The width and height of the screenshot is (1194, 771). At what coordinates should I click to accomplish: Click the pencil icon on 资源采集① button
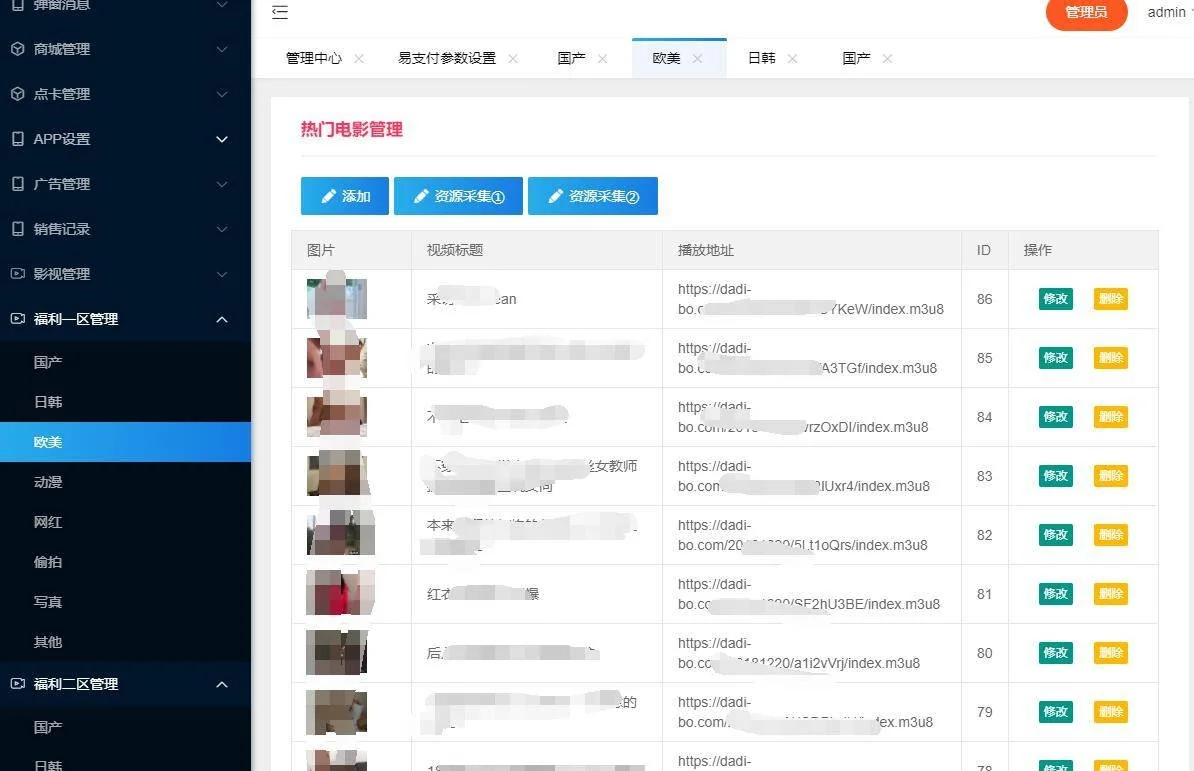tap(421, 197)
